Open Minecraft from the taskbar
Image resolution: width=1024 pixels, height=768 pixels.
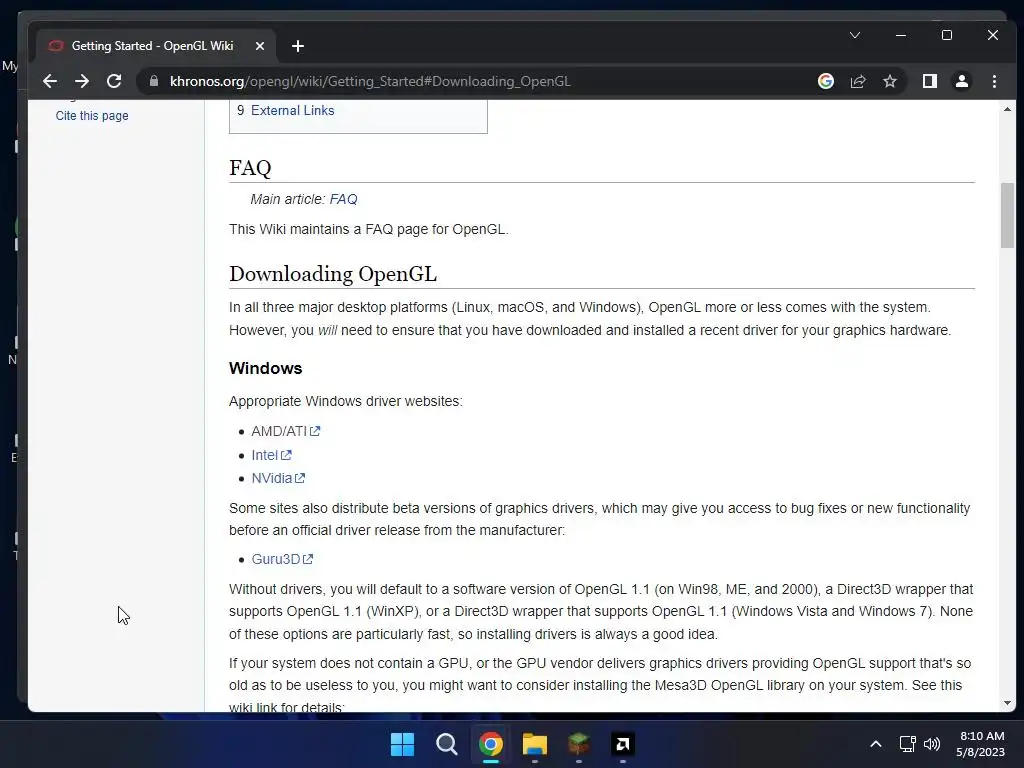click(x=579, y=744)
